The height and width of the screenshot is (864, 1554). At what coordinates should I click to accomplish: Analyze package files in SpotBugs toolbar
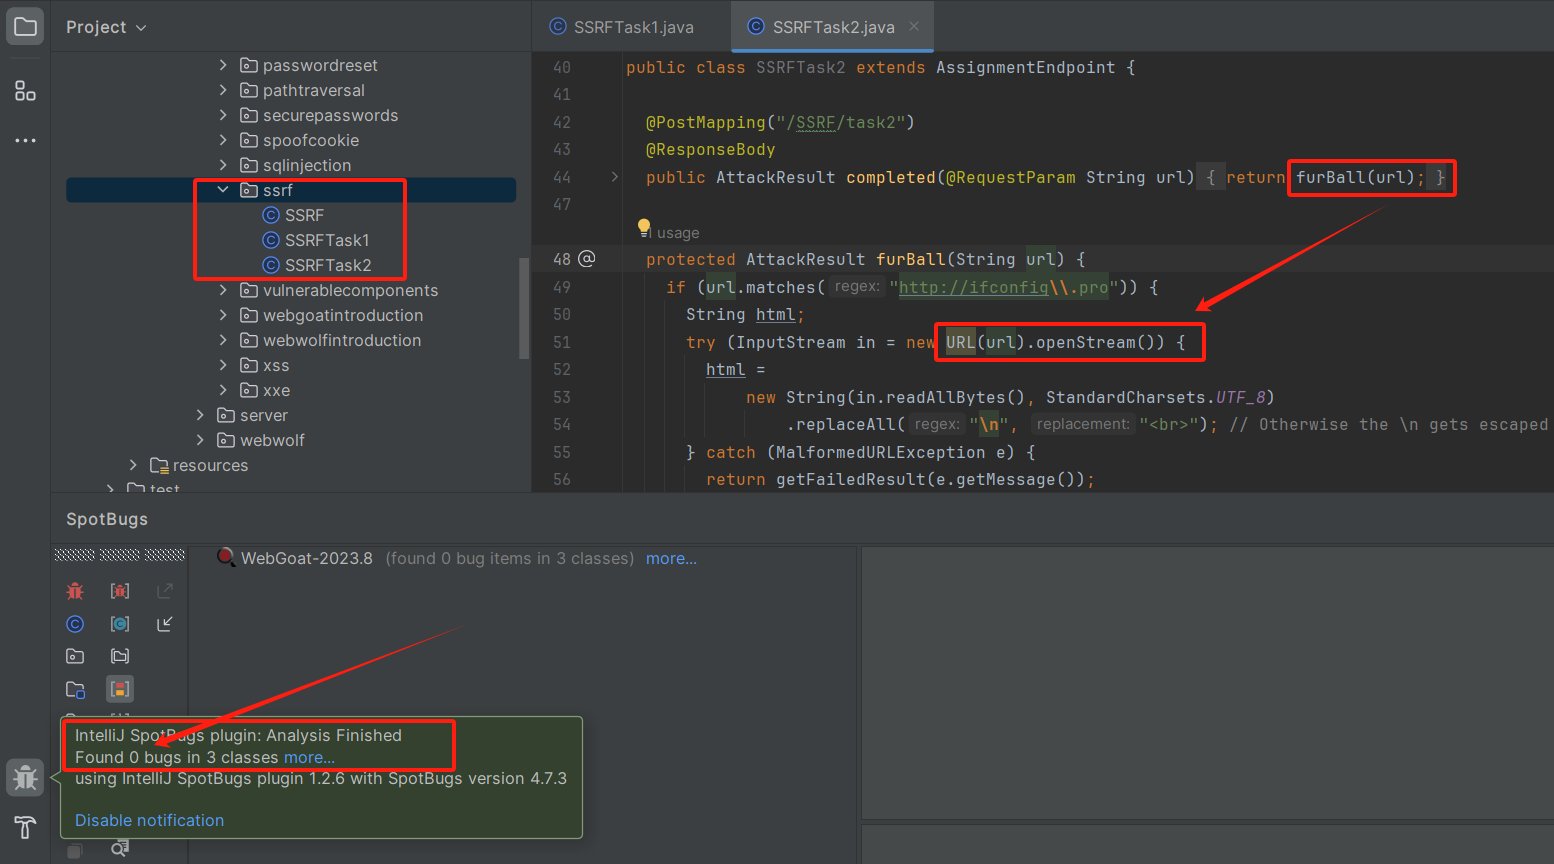click(75, 656)
